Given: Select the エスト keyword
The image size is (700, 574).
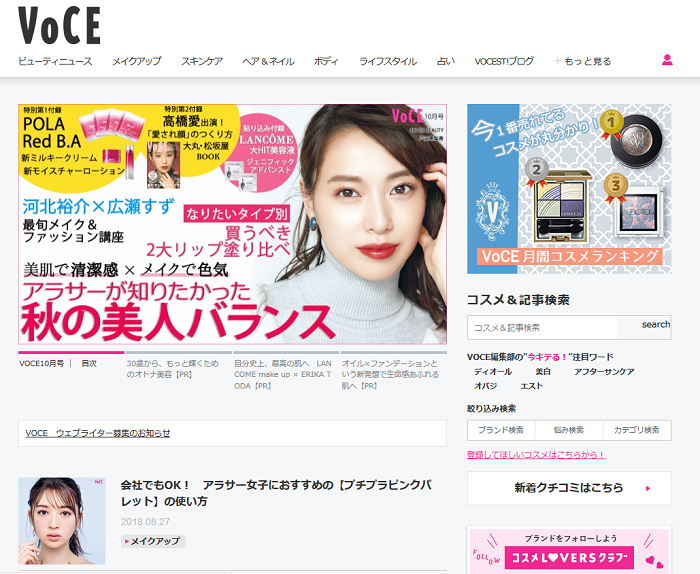Looking at the screenshot, I should pyautogui.click(x=532, y=386).
